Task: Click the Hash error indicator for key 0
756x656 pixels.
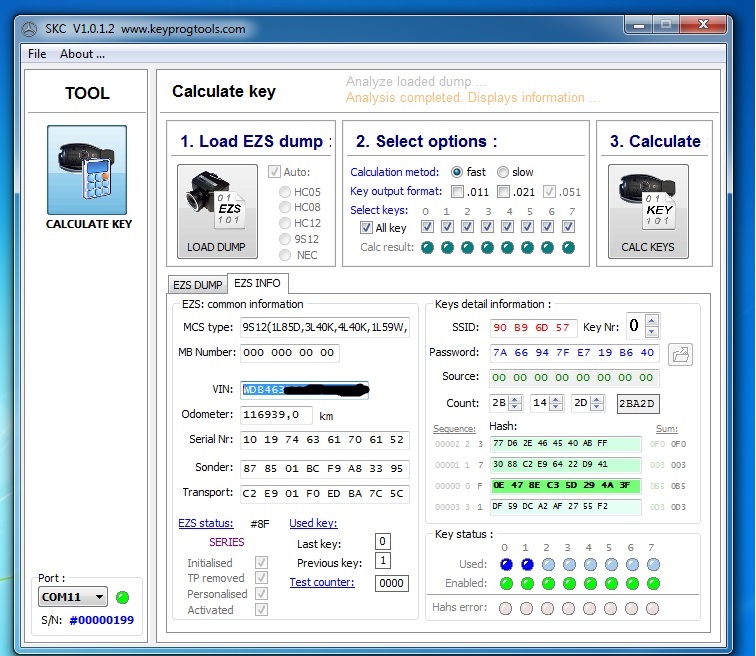Action: [506, 608]
